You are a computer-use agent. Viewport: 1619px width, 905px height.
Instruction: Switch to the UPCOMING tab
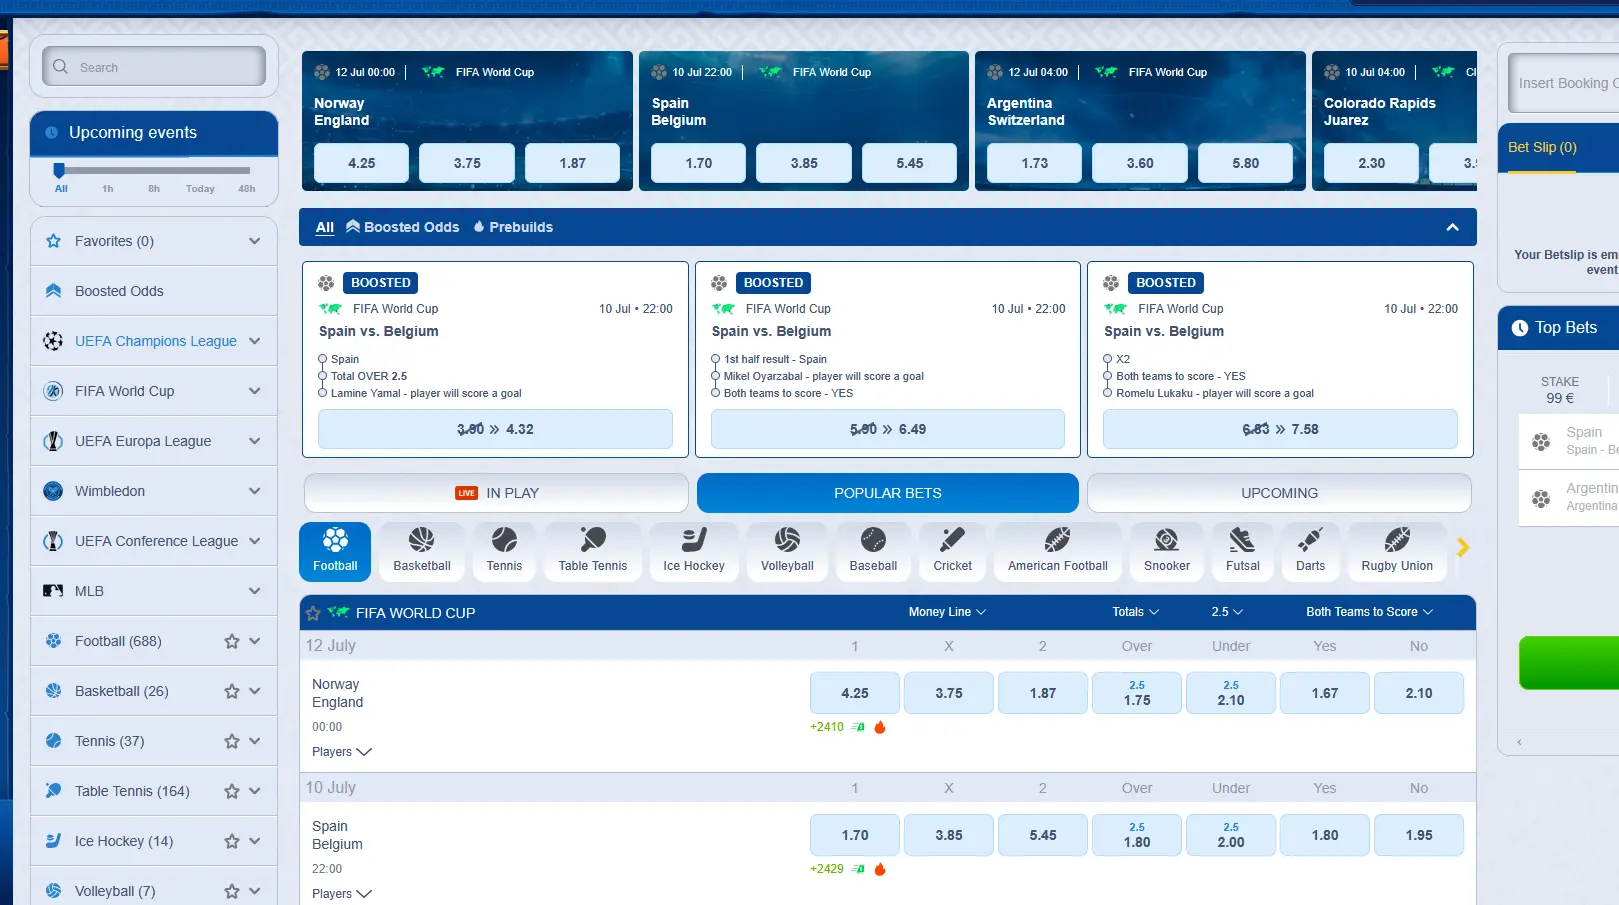pyautogui.click(x=1279, y=493)
